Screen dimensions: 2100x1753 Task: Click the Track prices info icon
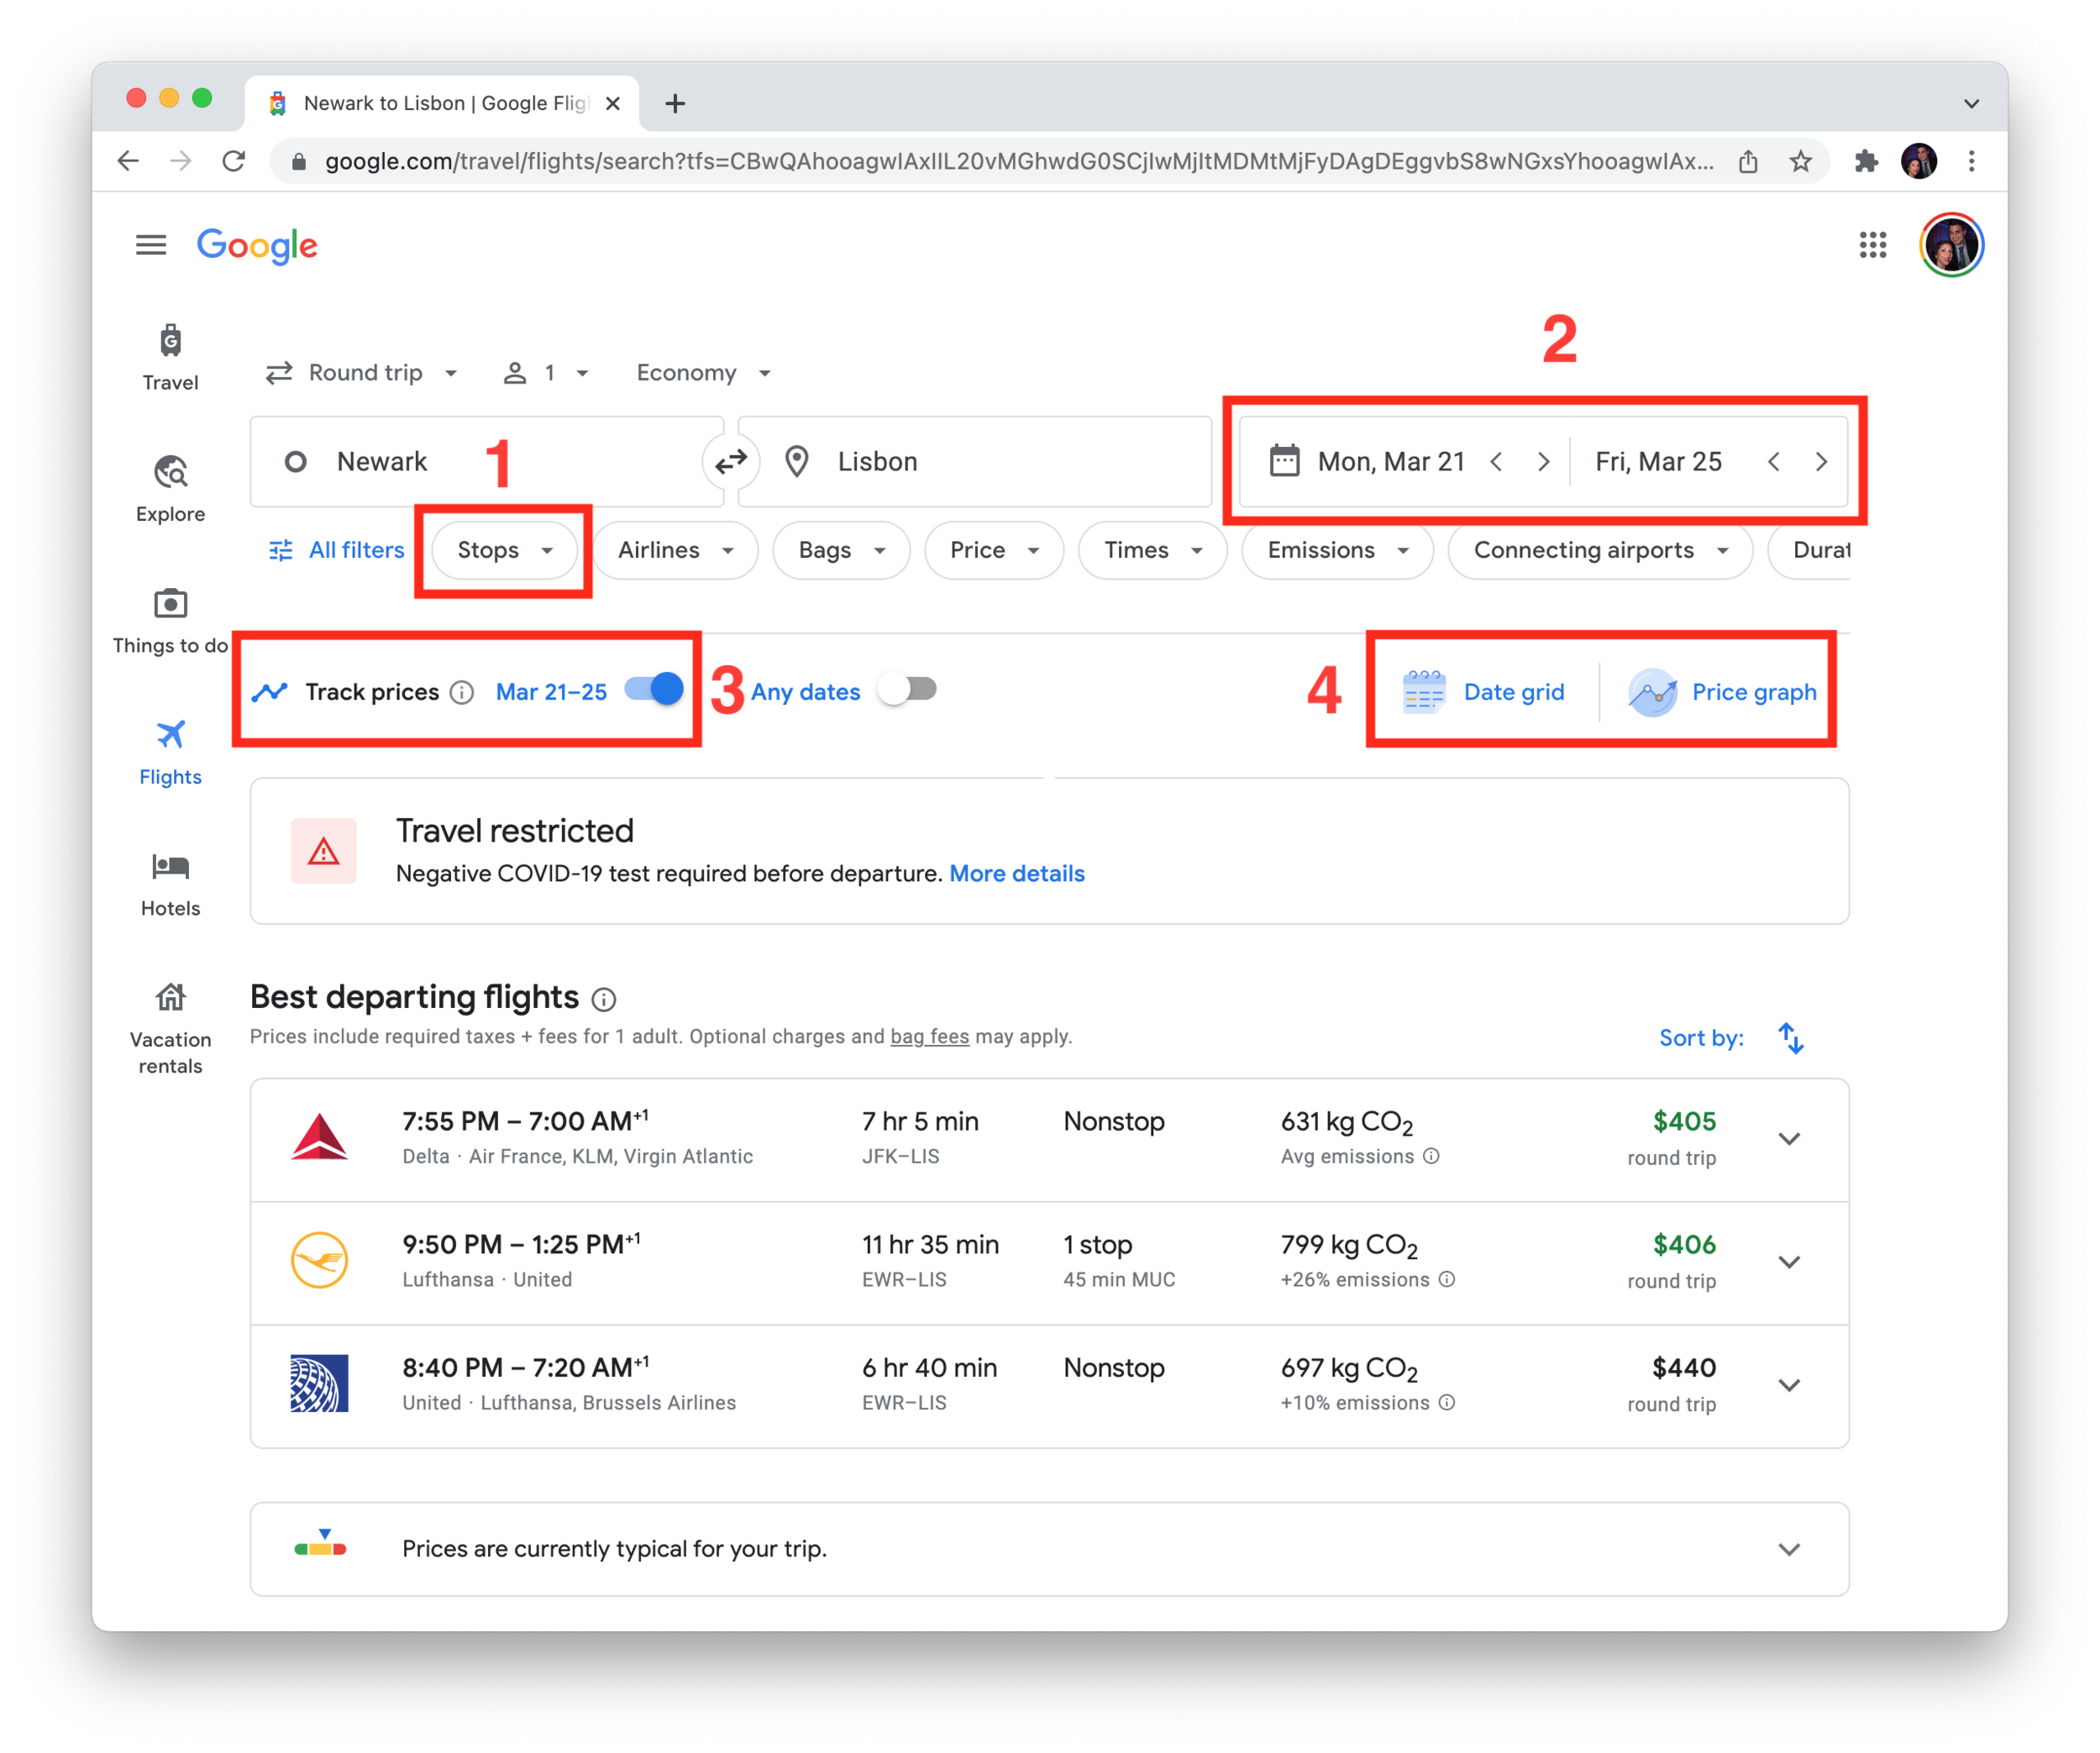(462, 692)
